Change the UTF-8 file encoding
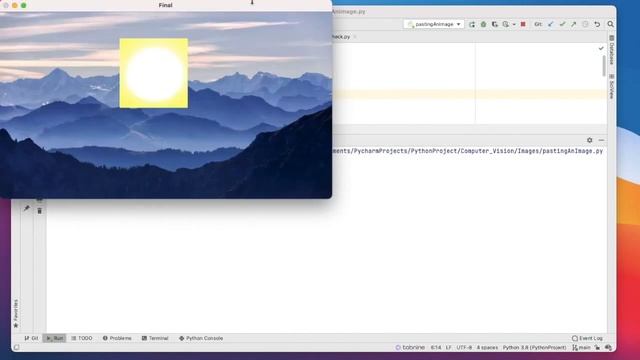 tap(464, 347)
